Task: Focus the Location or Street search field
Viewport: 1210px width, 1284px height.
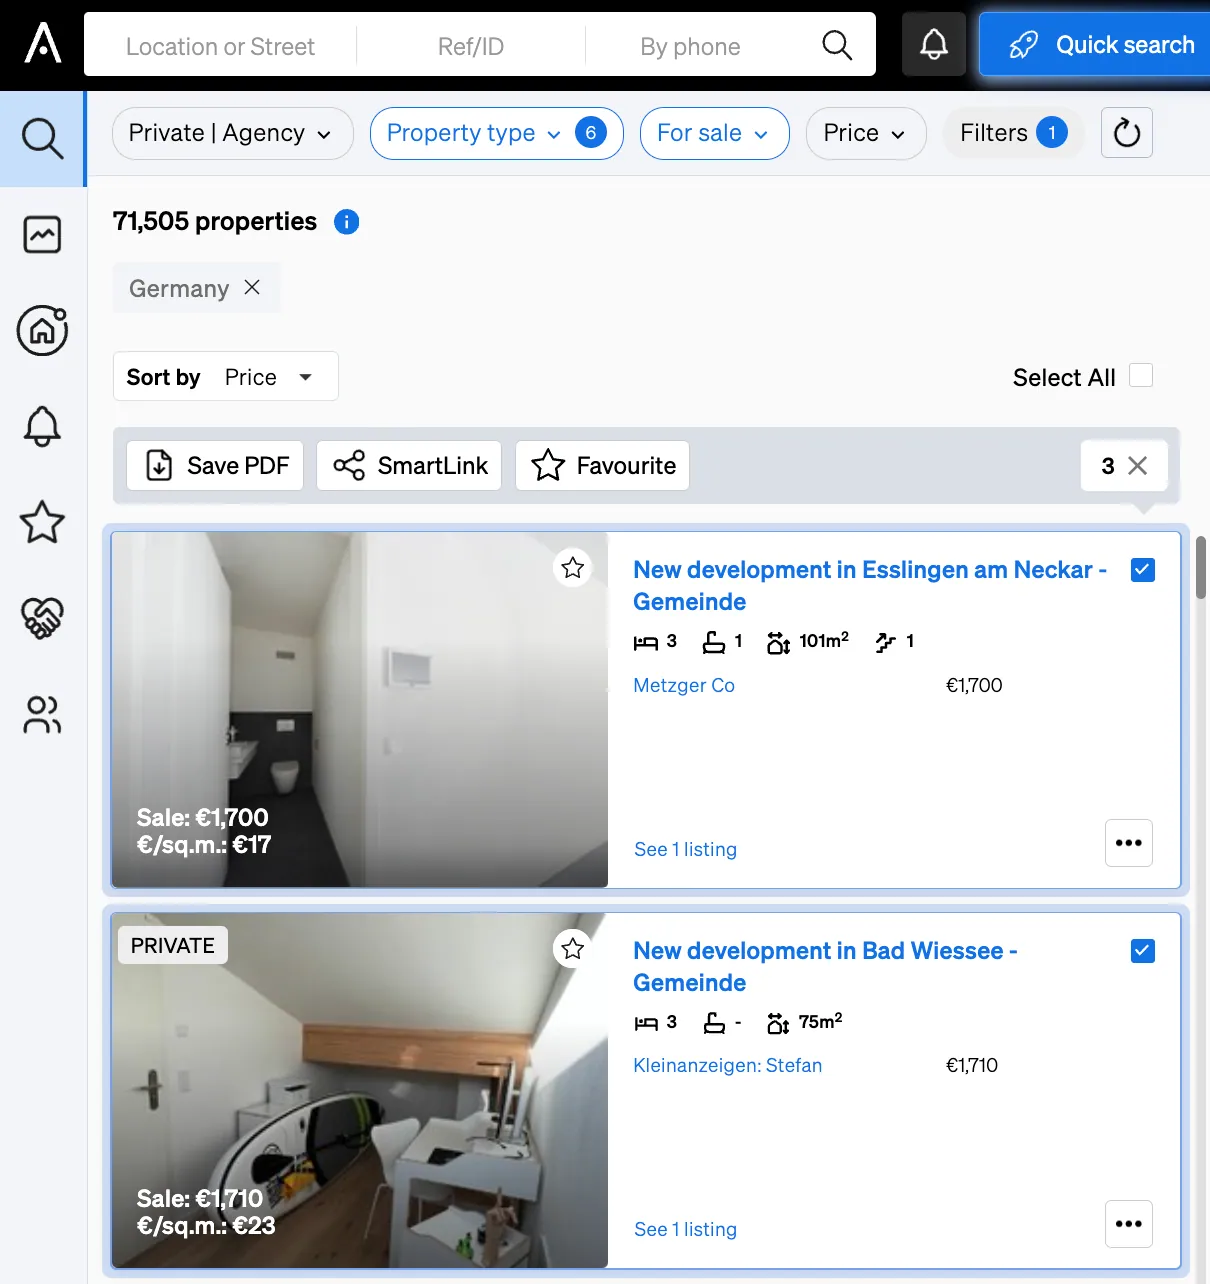Action: tap(220, 46)
